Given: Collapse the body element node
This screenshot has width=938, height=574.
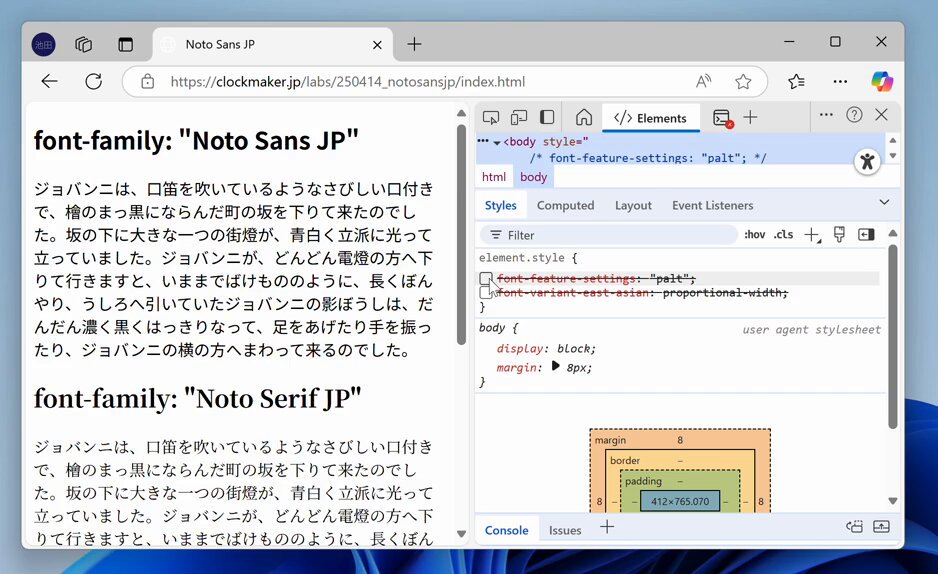Looking at the screenshot, I should pyautogui.click(x=497, y=143).
